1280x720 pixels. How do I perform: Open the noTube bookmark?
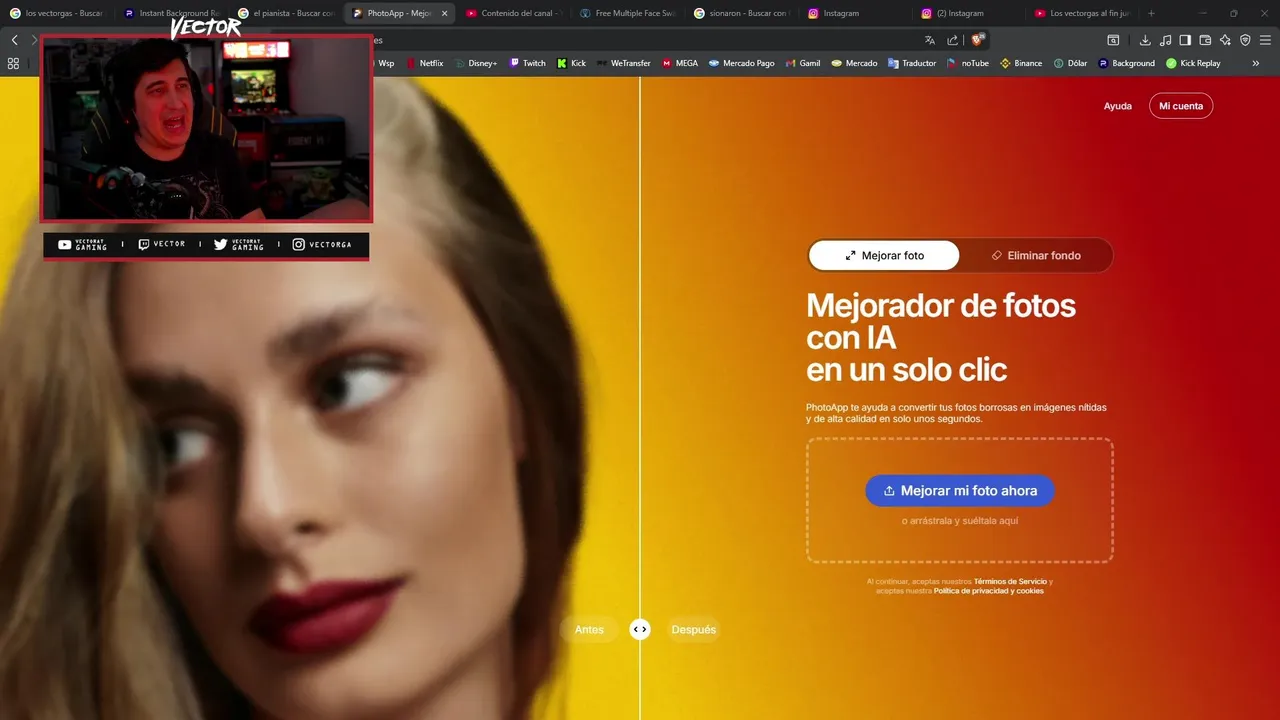coord(968,63)
